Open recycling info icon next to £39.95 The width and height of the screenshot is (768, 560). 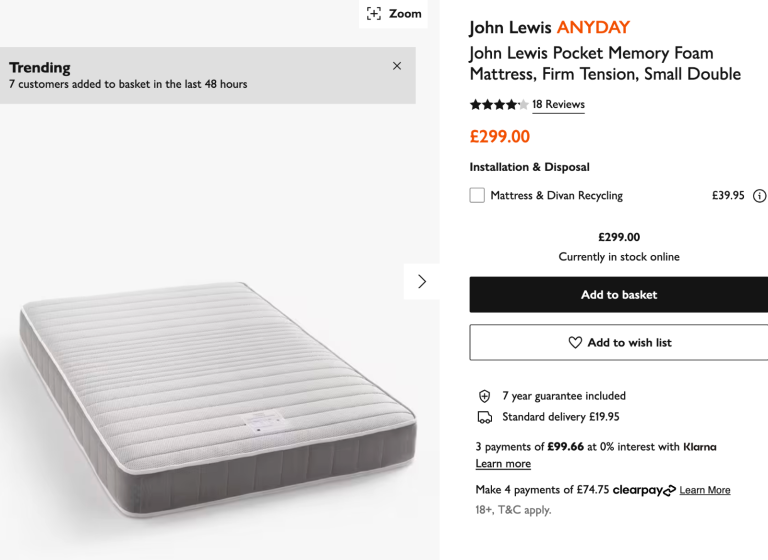(759, 196)
